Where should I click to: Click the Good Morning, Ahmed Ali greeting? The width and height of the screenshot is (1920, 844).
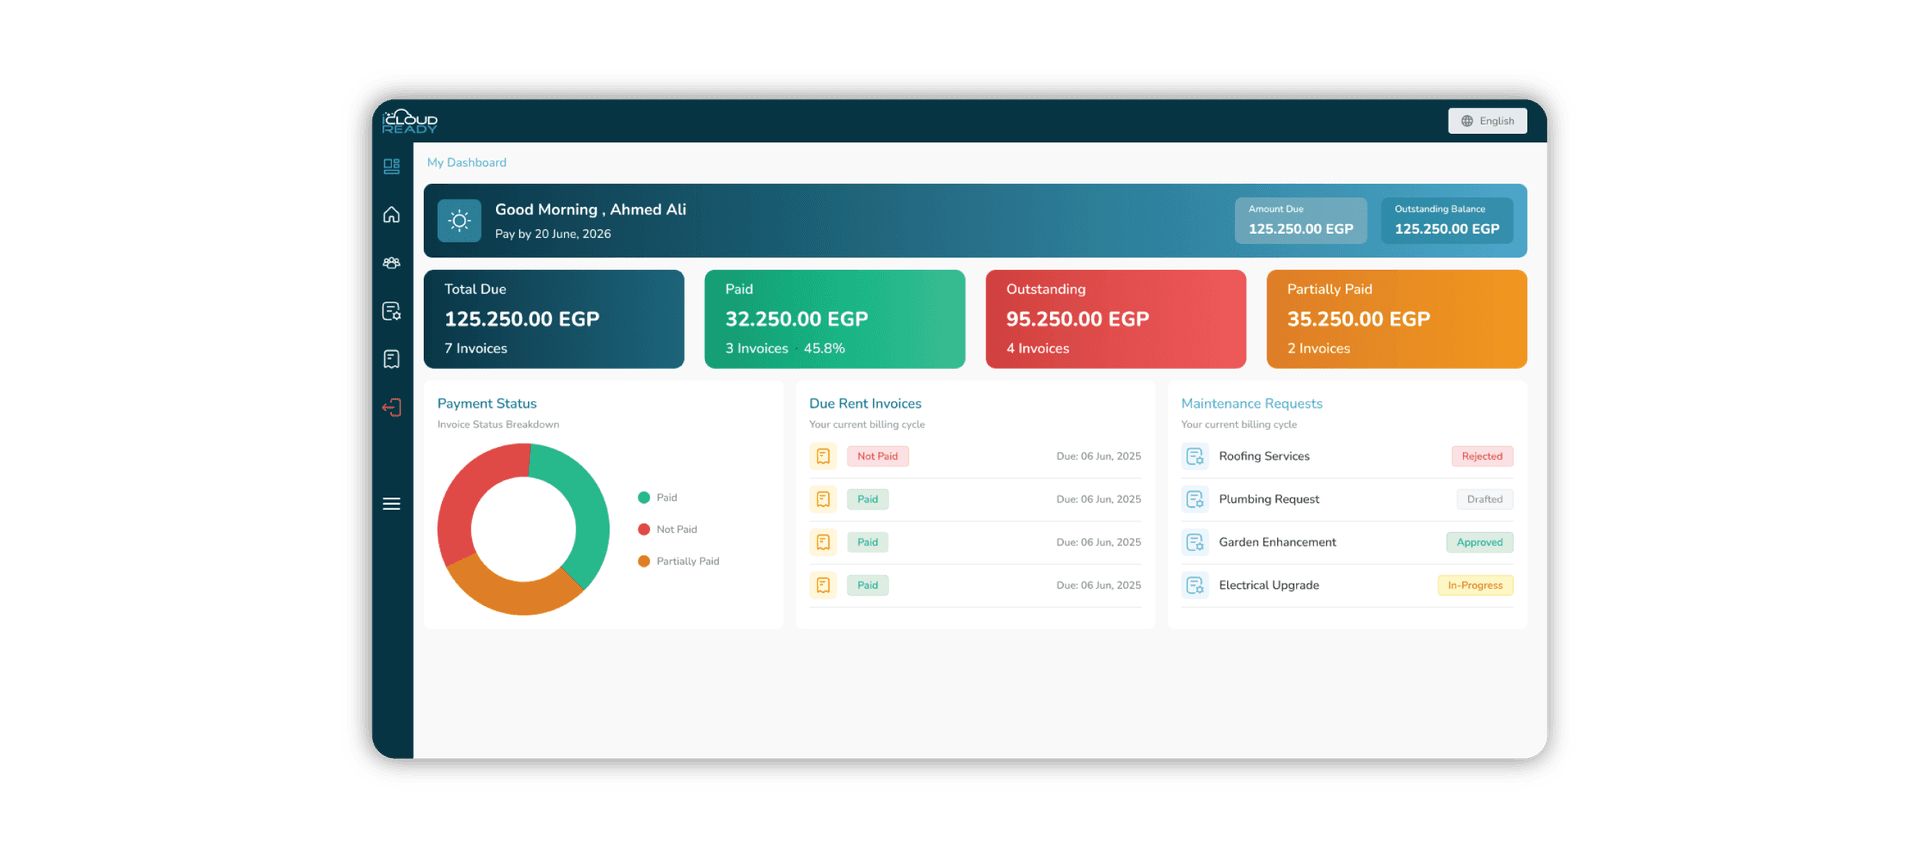click(x=591, y=210)
